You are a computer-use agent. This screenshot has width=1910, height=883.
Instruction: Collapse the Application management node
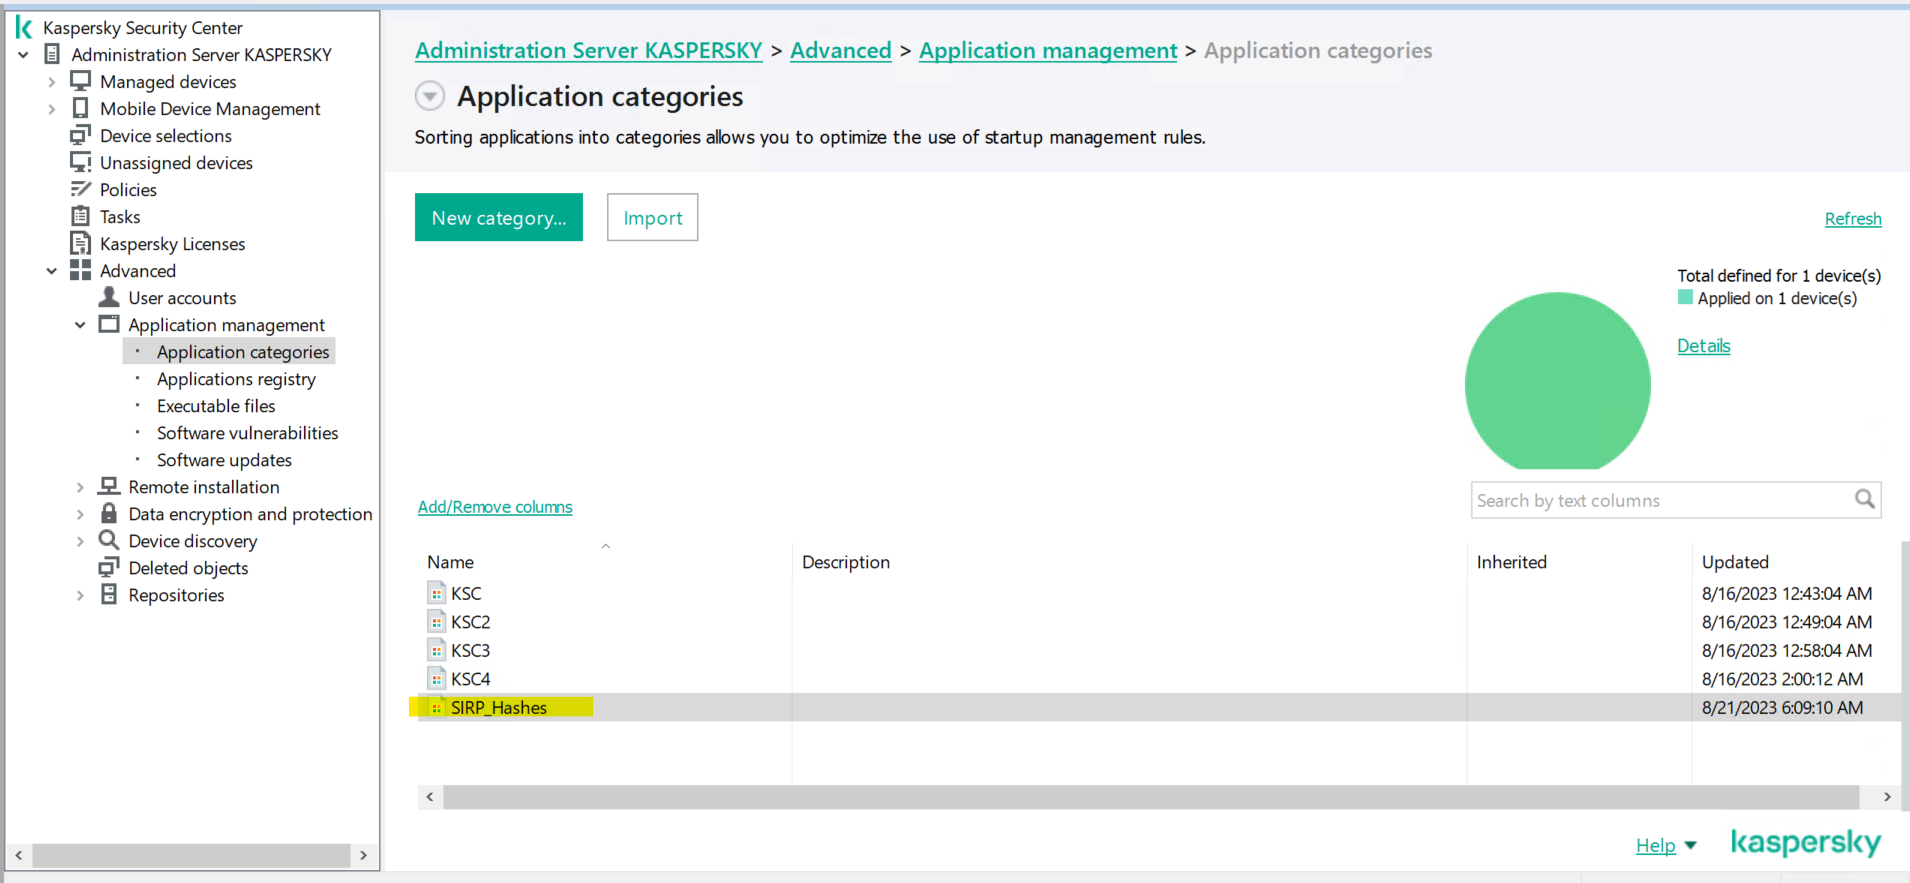80,325
